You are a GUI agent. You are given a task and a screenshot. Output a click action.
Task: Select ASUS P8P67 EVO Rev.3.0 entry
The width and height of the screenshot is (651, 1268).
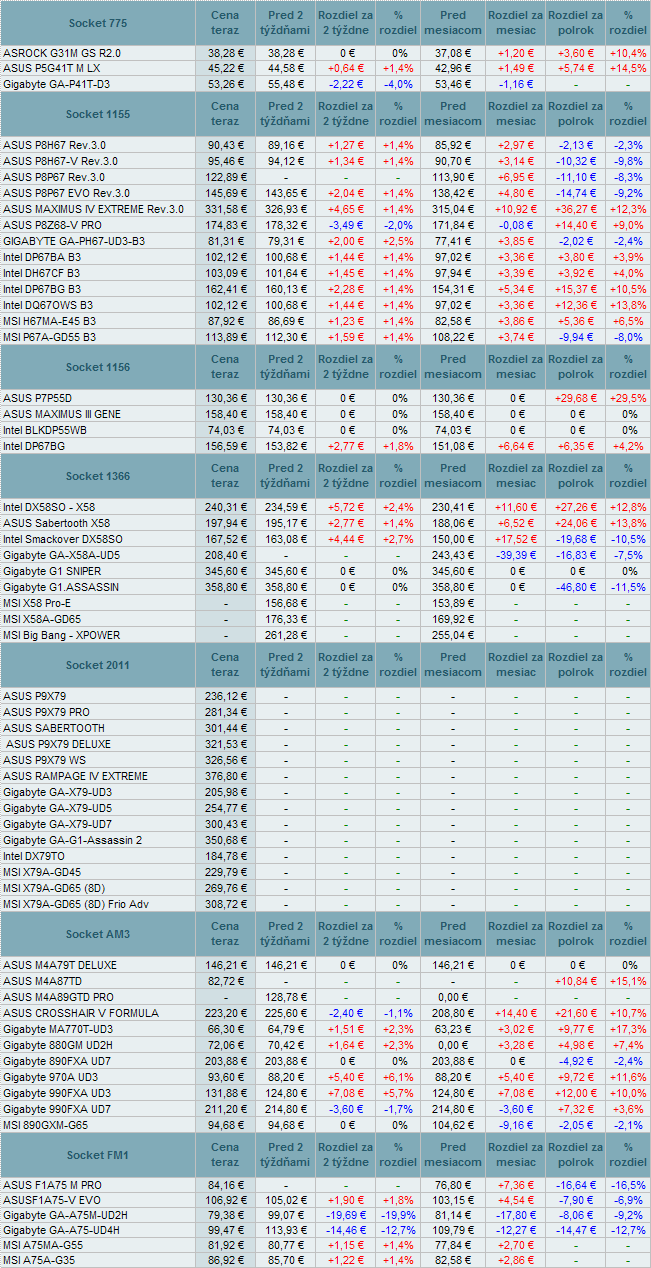[x=66, y=193]
